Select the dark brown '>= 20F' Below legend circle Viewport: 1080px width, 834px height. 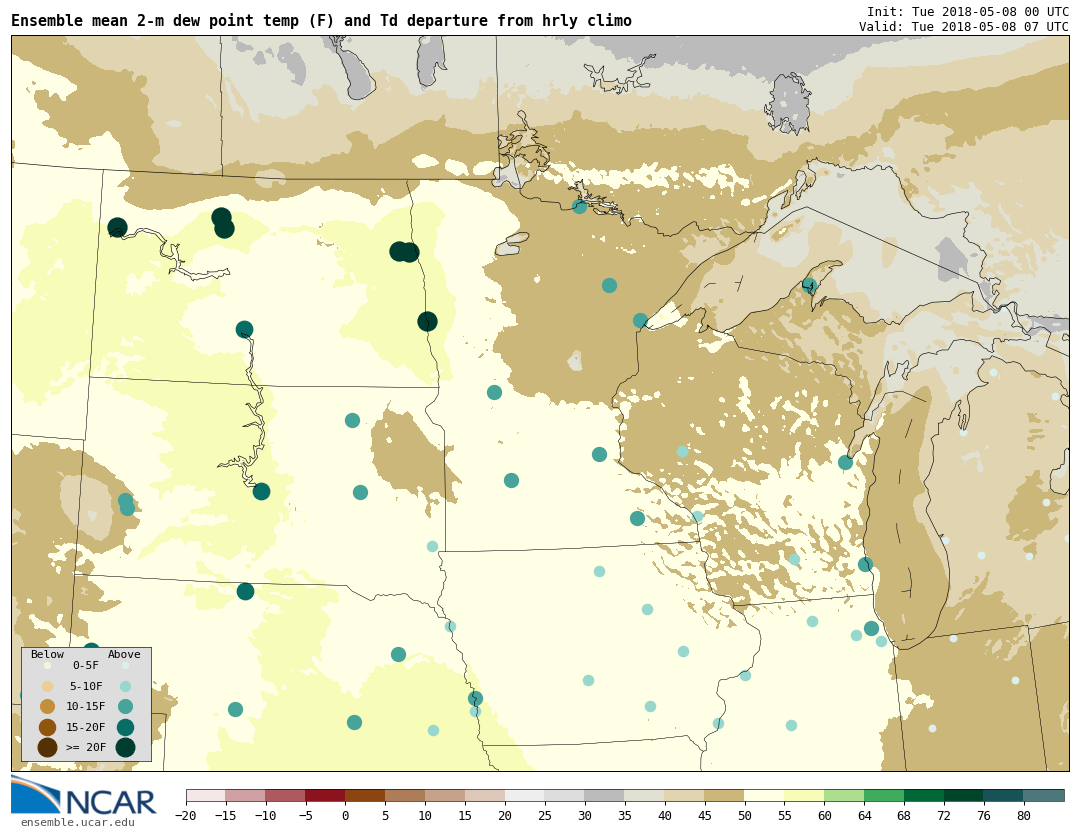click(48, 747)
